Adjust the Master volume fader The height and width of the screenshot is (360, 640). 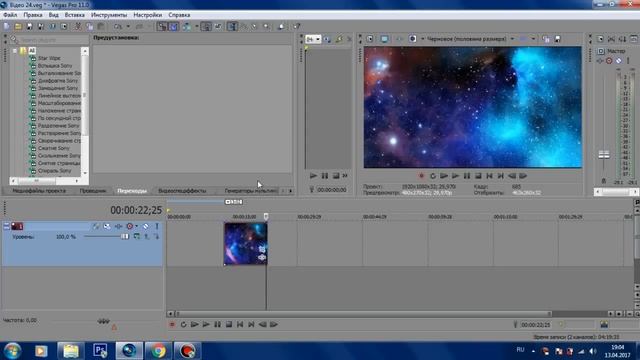tap(604, 154)
